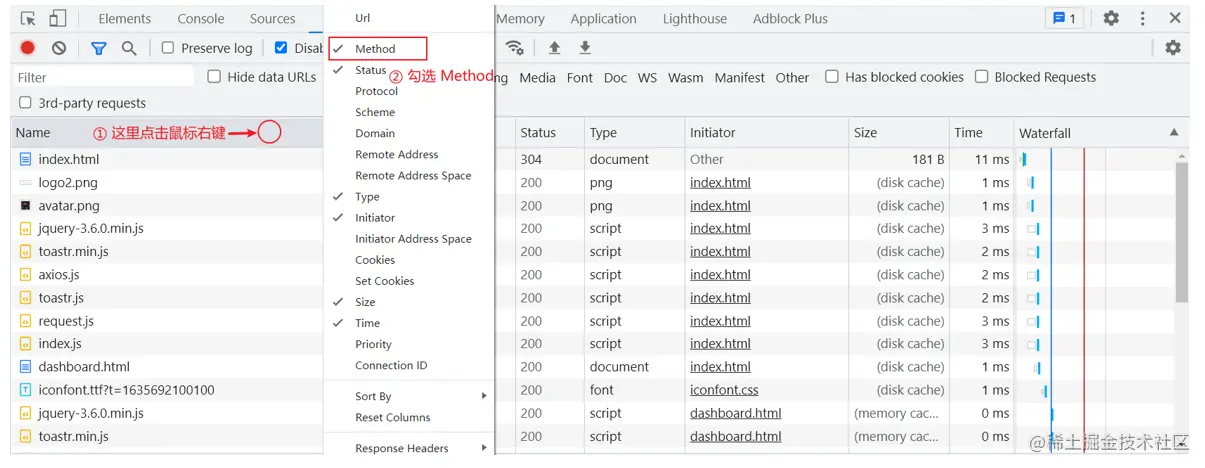Filter requests by WS type
Image resolution: width=1205 pixels, height=468 pixels.
click(648, 77)
